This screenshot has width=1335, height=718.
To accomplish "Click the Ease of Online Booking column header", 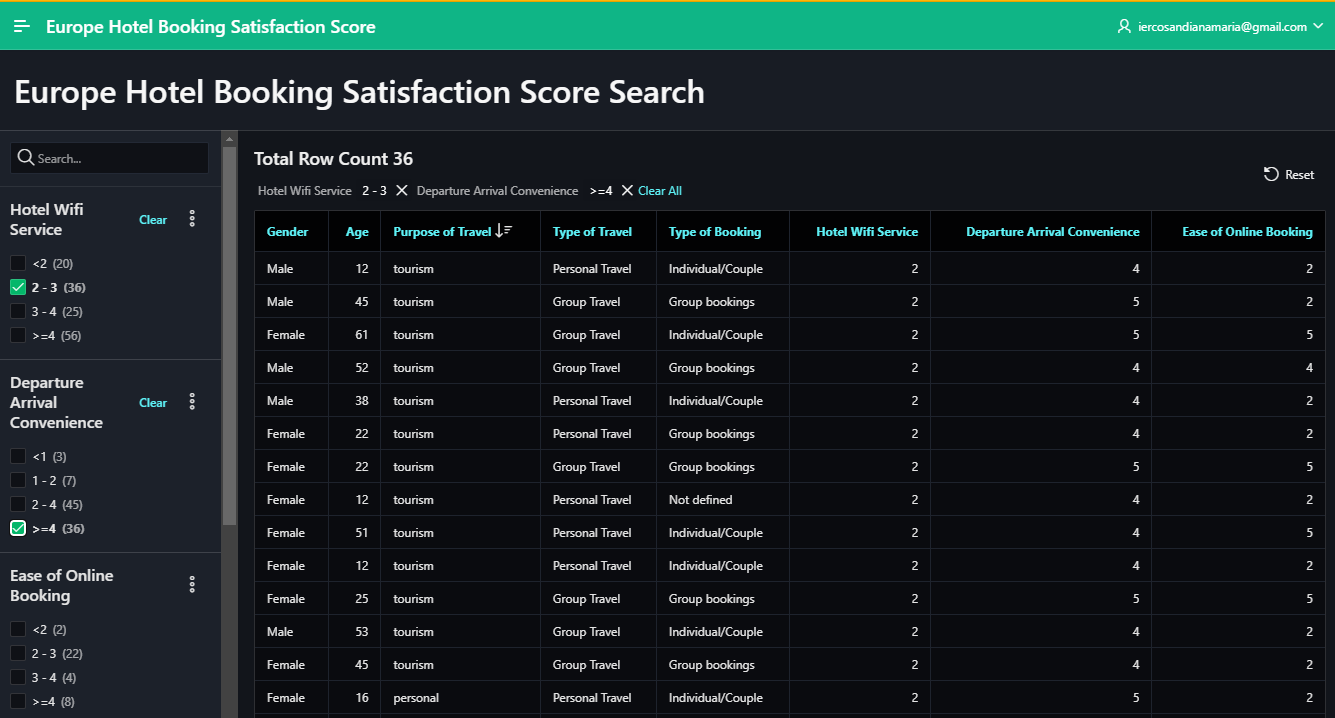I will (1246, 232).
